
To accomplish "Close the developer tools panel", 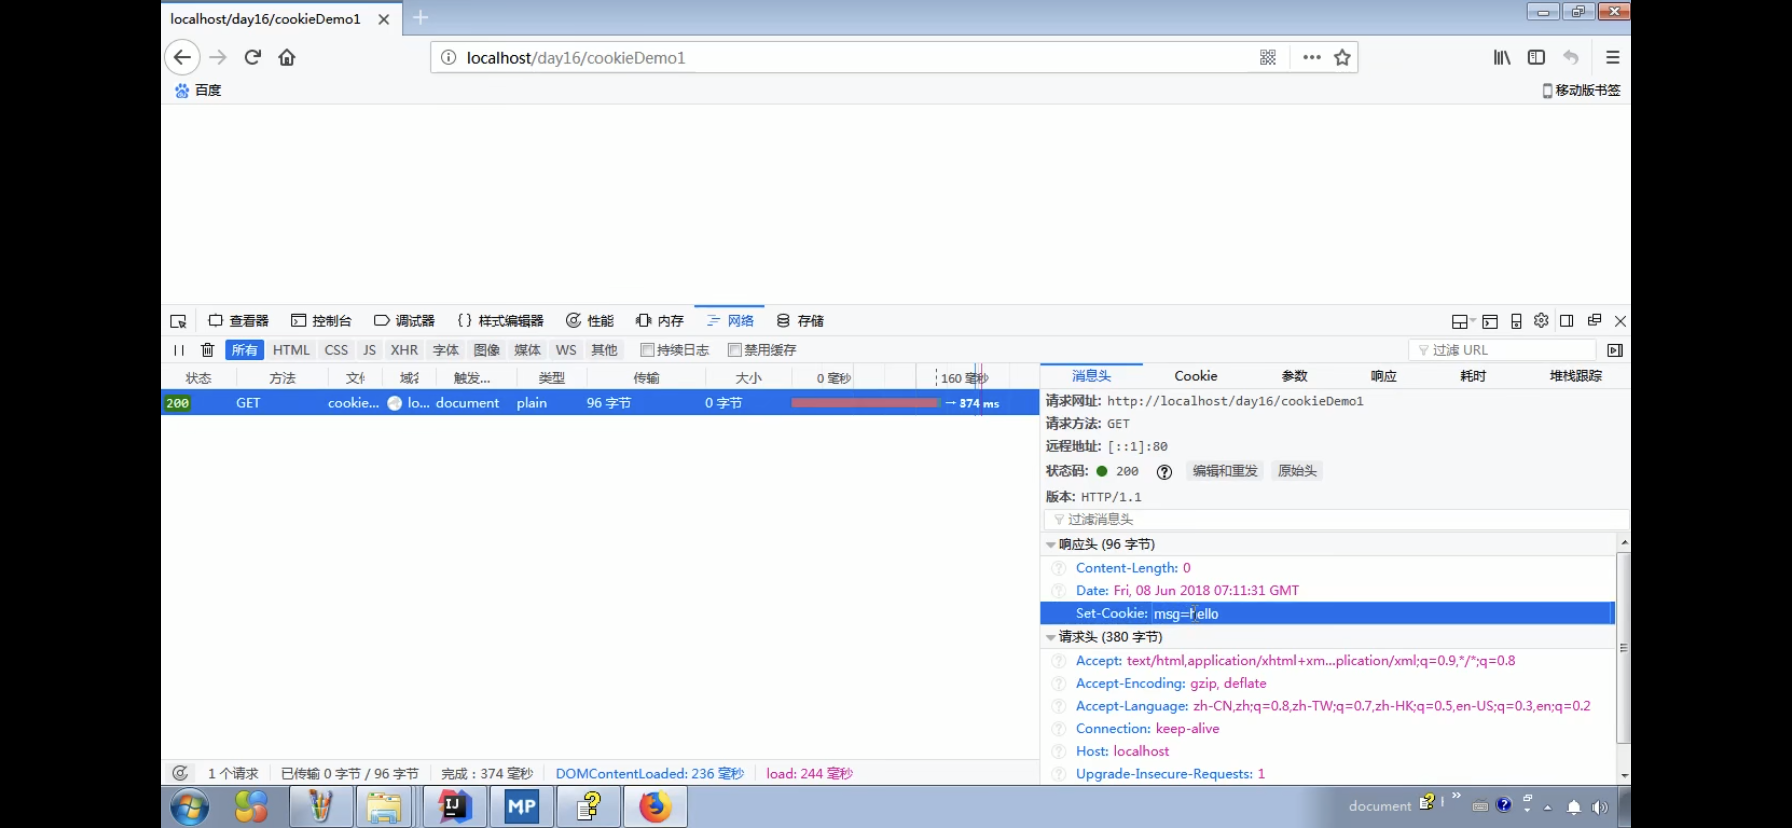I will pyautogui.click(x=1620, y=321).
